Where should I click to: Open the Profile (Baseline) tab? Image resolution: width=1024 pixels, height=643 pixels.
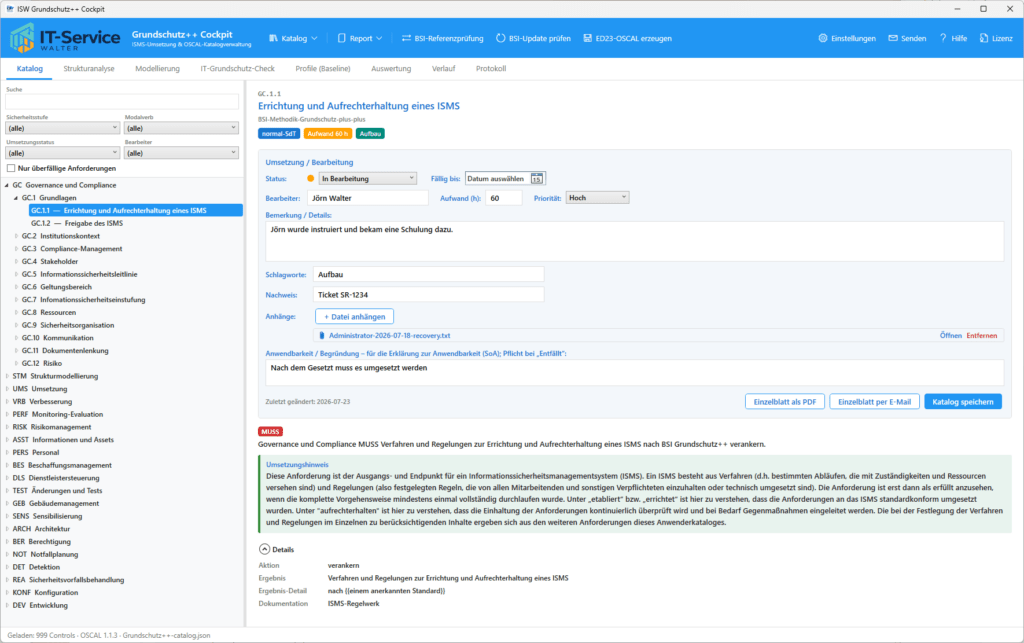click(x=323, y=69)
